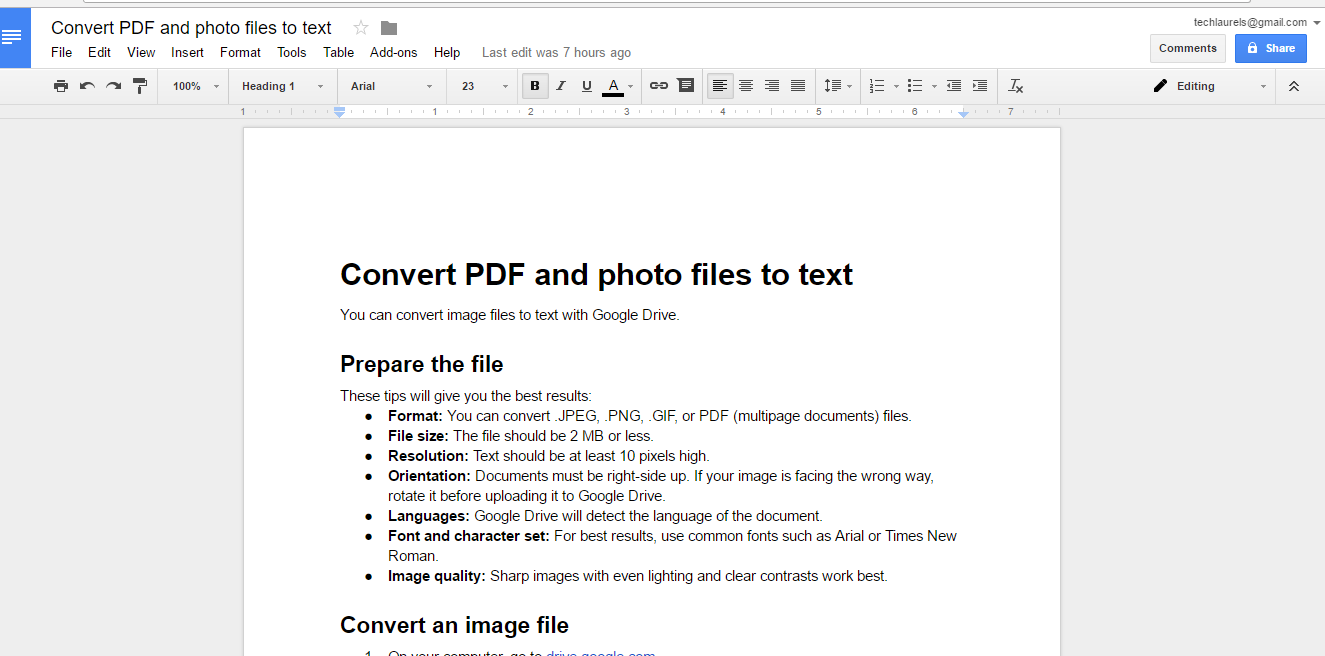
Task: Open the Tools menu
Action: (292, 52)
